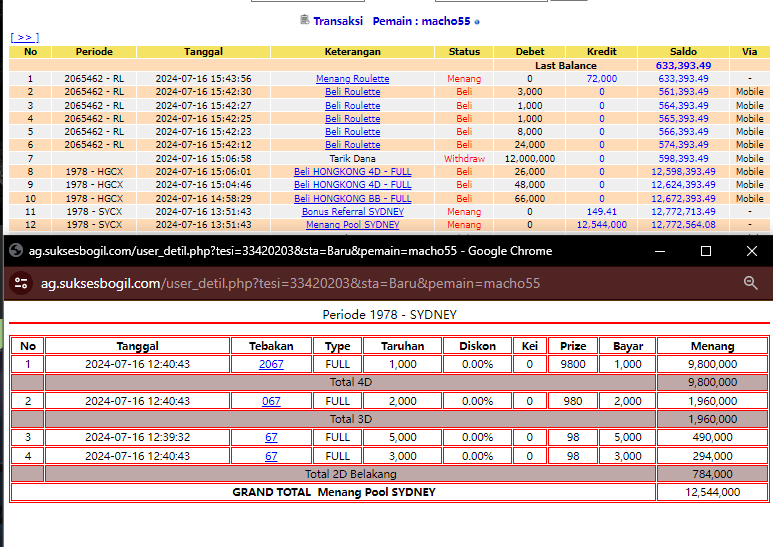This screenshot has height=547, width=773.
Task: Click Saldo value 12,598,393.49
Action: [683, 171]
